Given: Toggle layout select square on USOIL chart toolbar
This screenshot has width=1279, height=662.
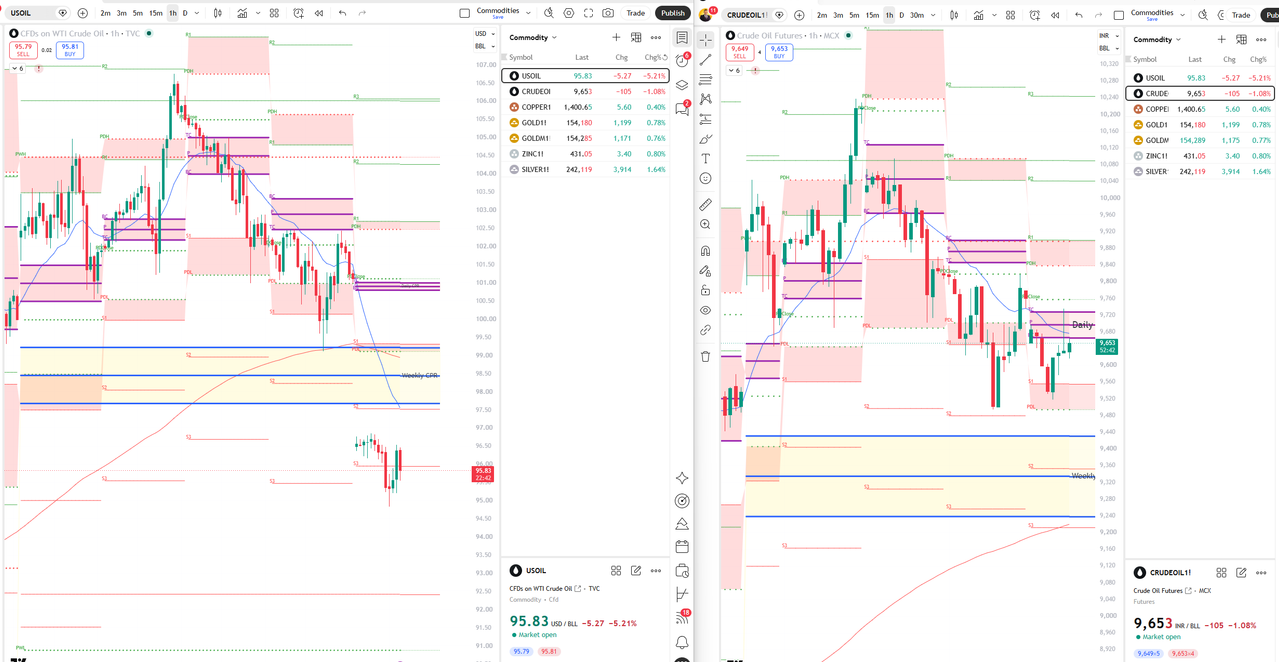Looking at the screenshot, I should click(x=464, y=13).
